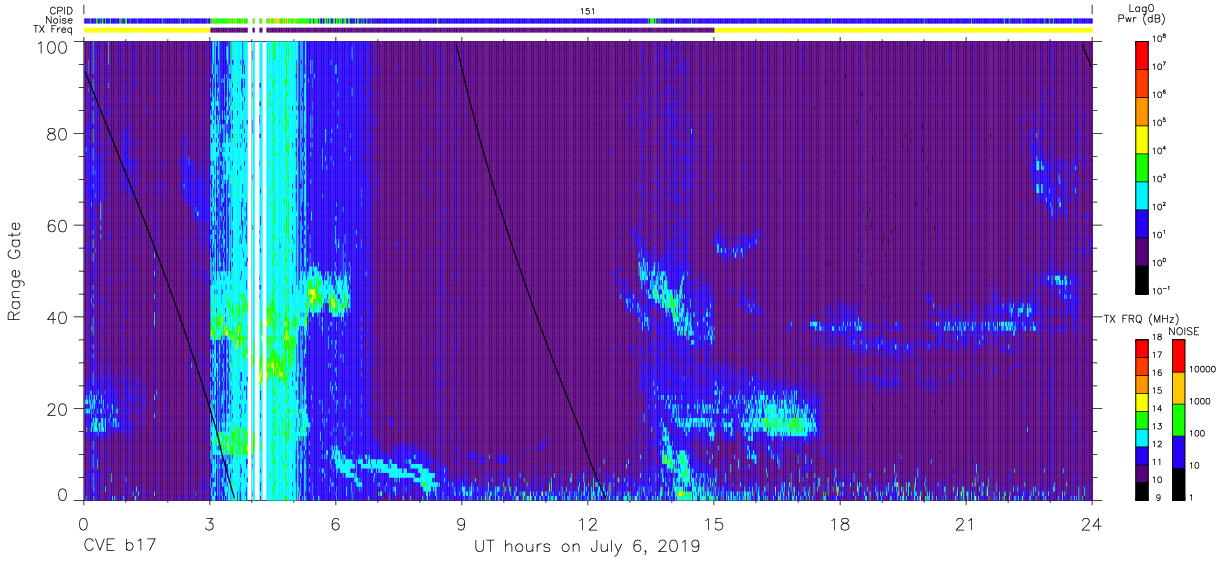Viewport: 1228px width, 567px height.
Task: Click the orange segment of NOISE colorbar
Action: click(1178, 388)
